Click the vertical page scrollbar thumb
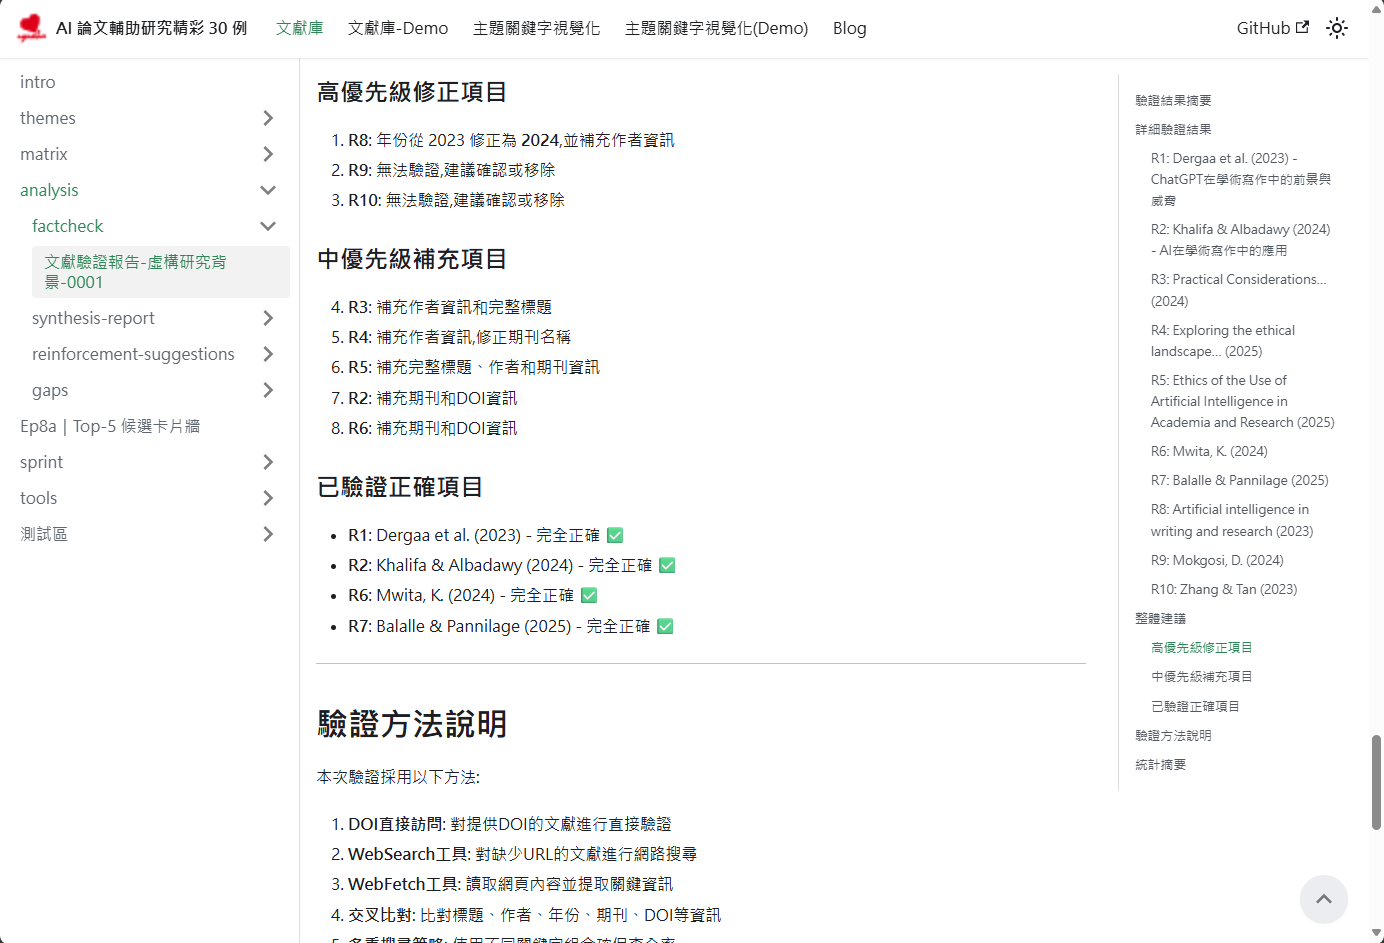Image resolution: width=1384 pixels, height=943 pixels. click(1376, 782)
